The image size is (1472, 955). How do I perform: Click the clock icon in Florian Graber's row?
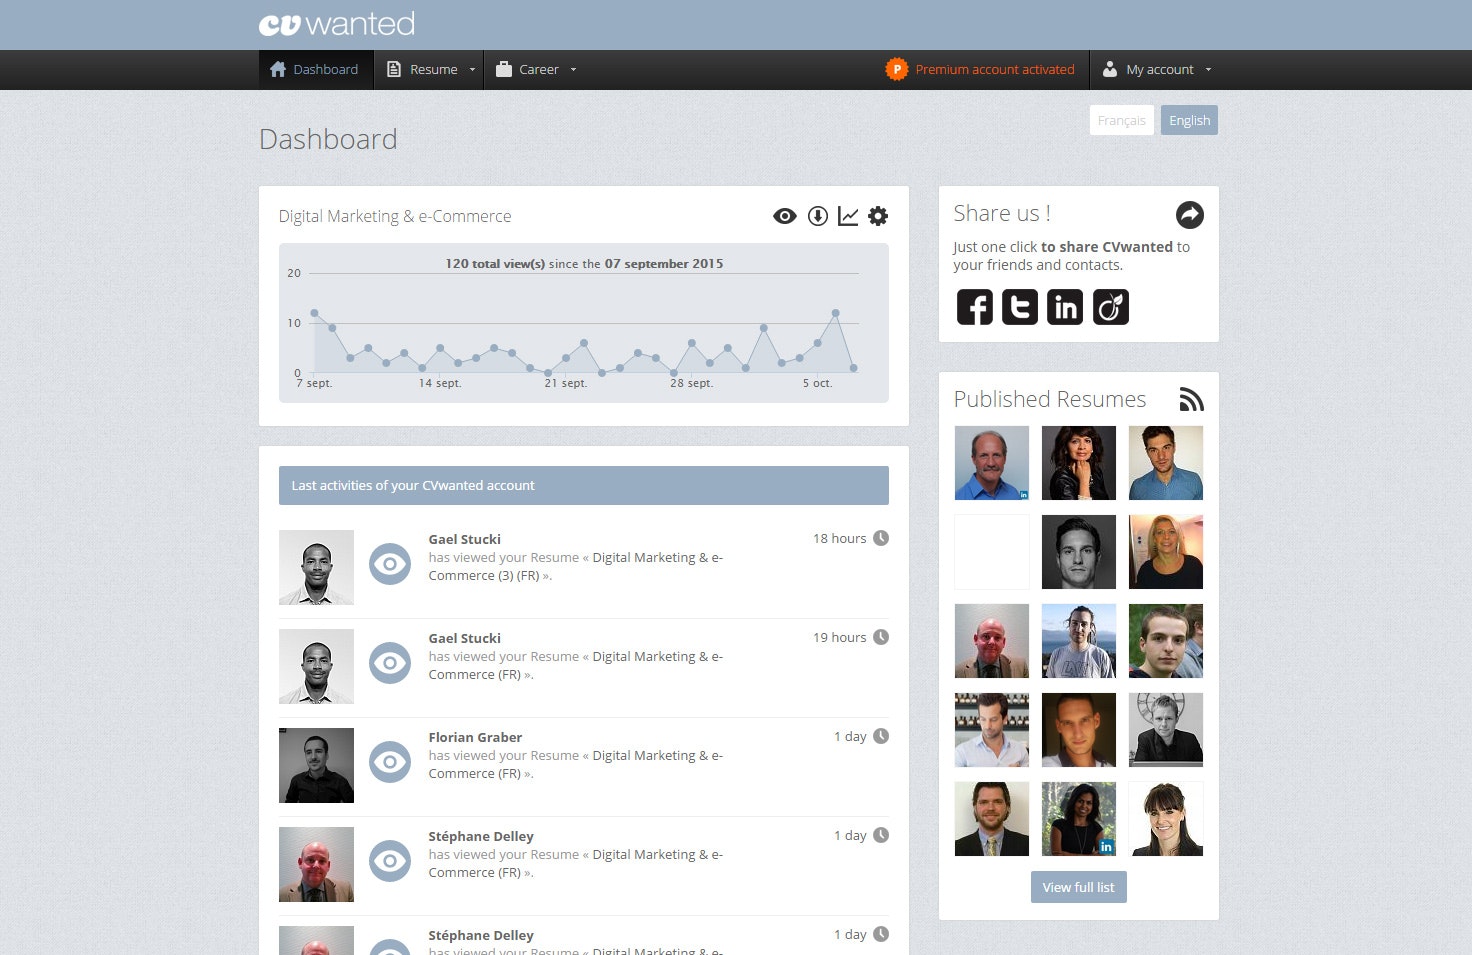coord(881,736)
